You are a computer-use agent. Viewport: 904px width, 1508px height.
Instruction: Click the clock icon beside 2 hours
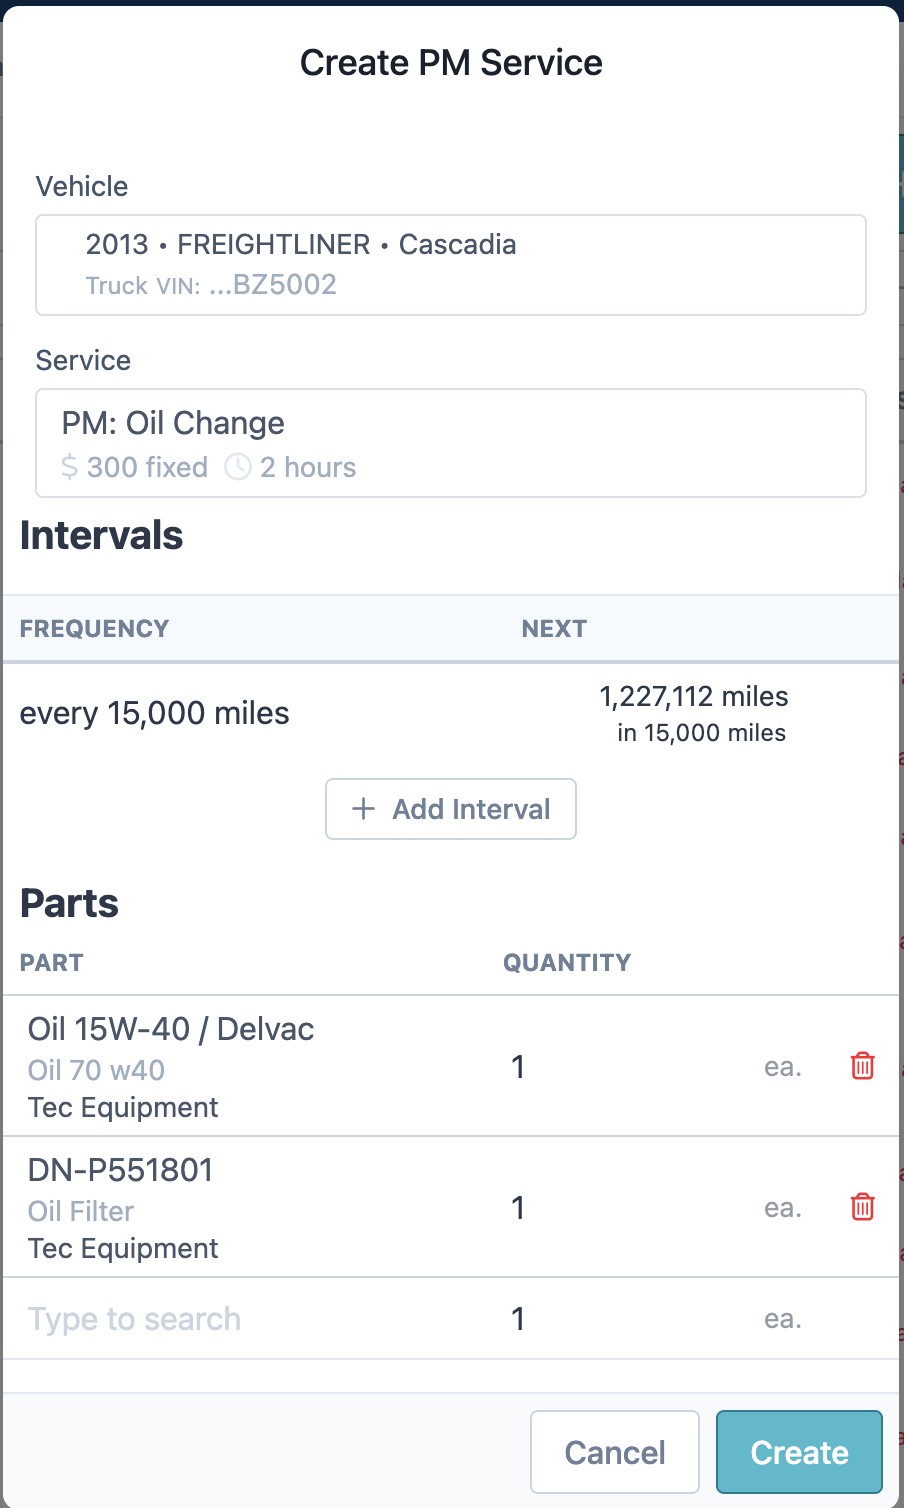(x=238, y=467)
